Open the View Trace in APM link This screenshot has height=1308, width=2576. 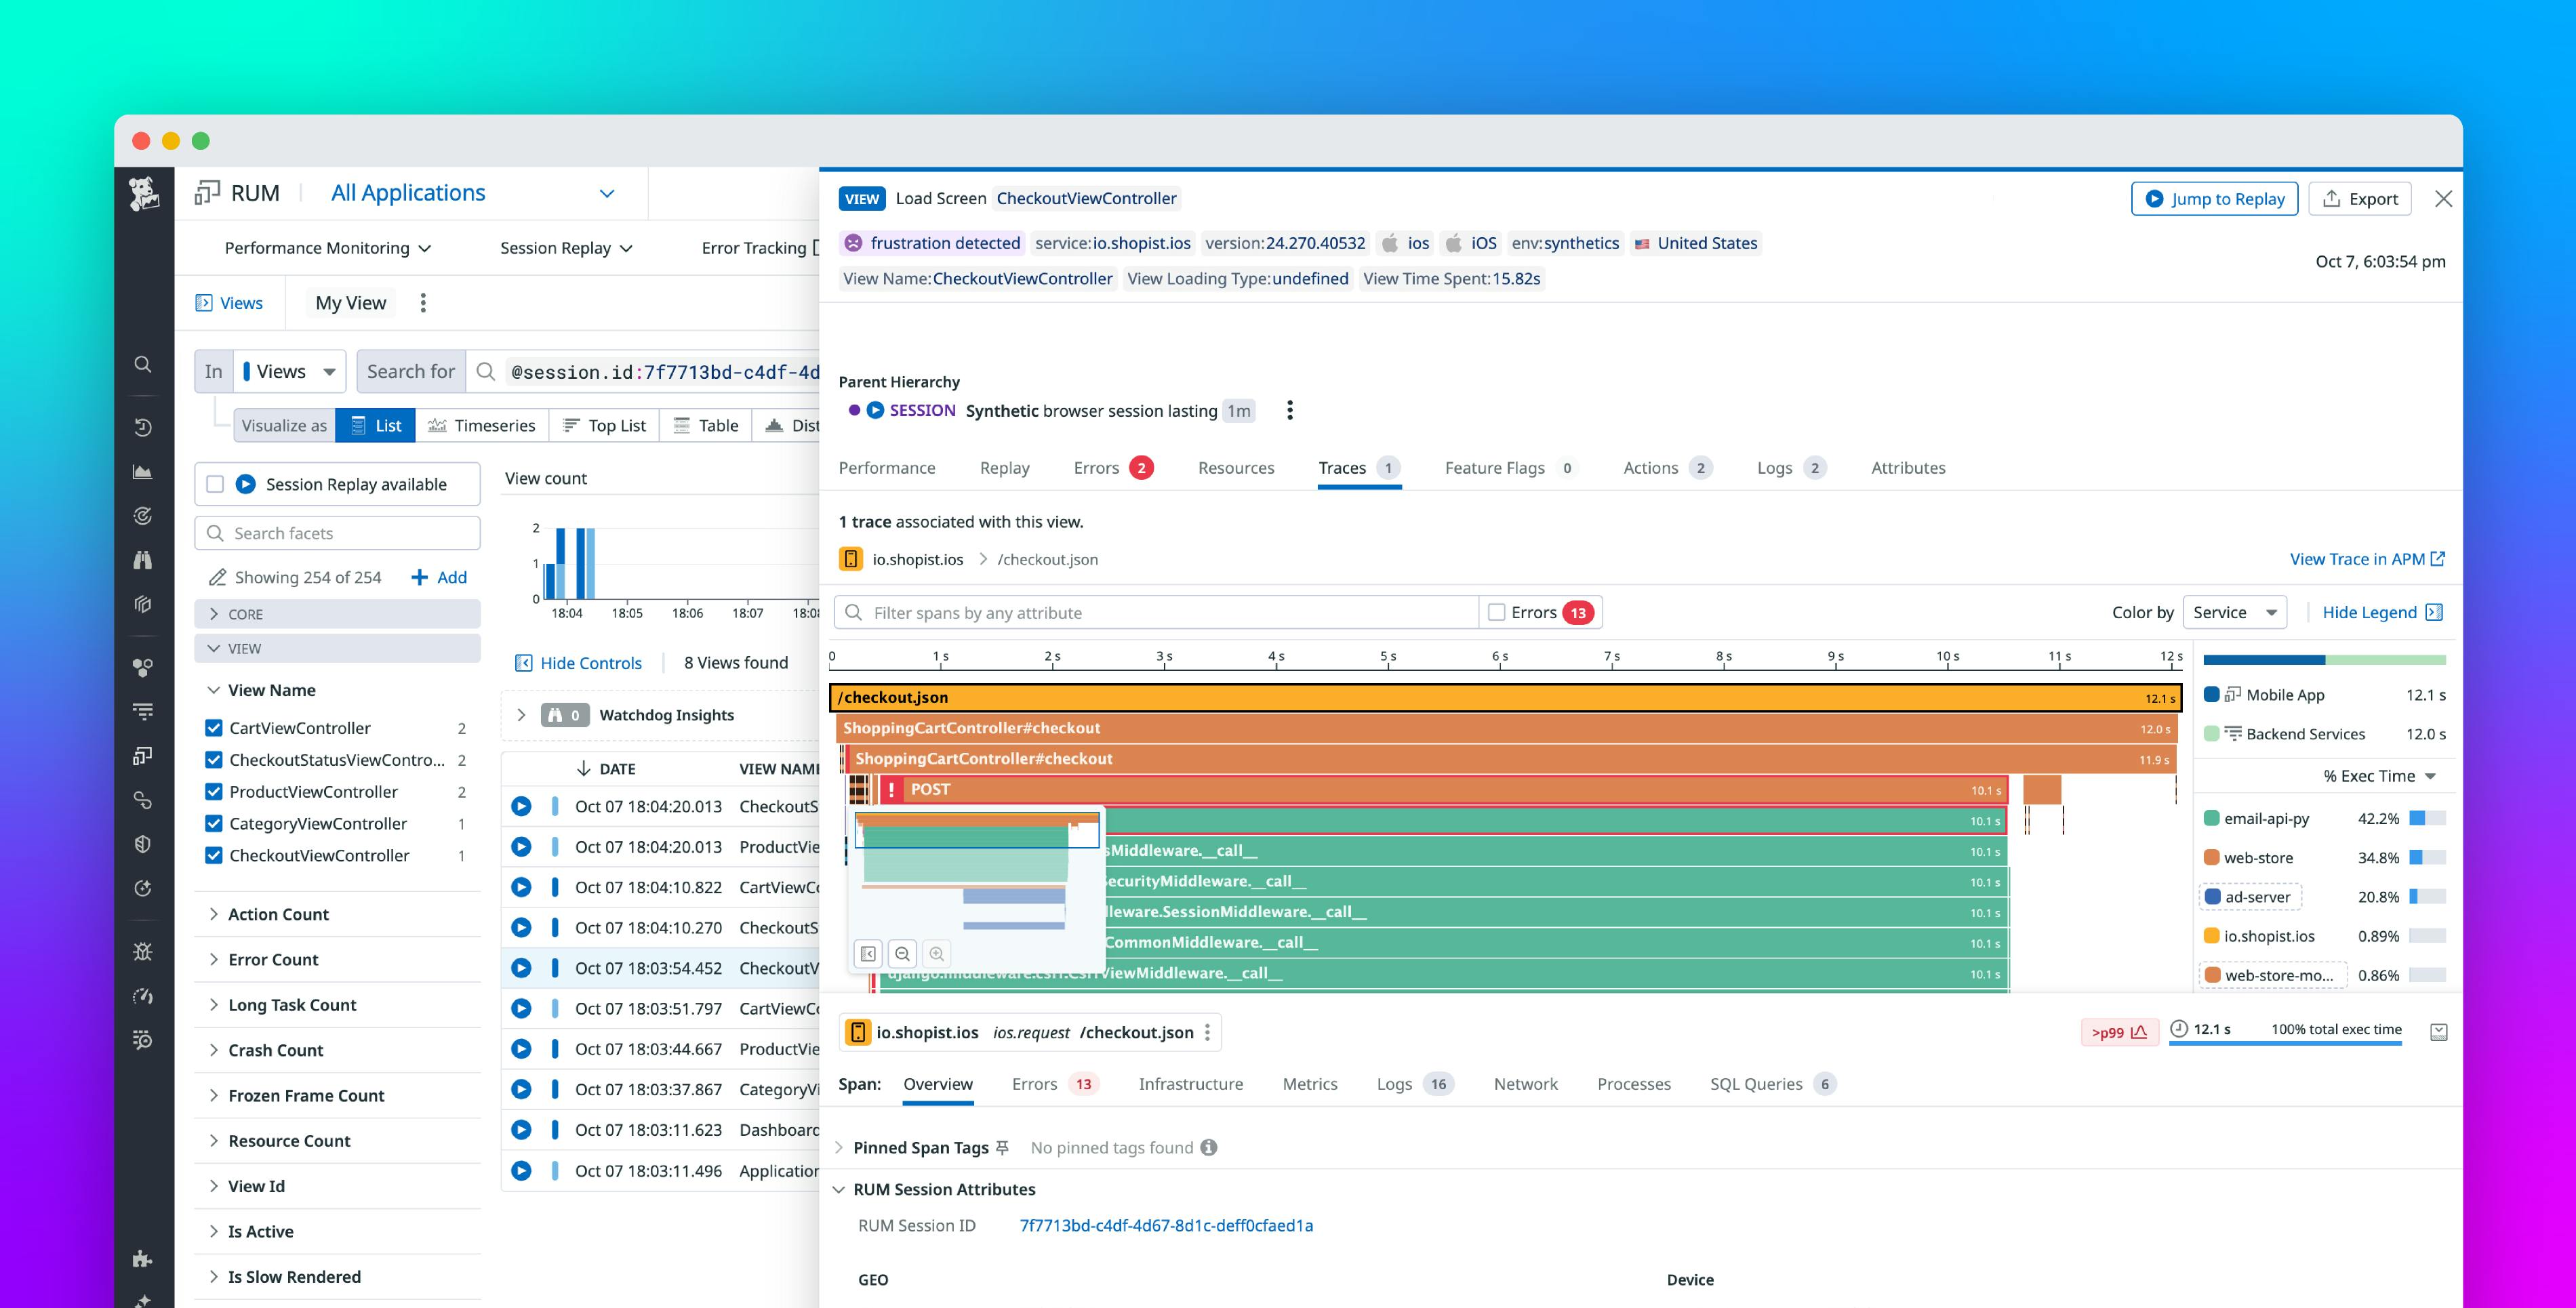pos(2360,558)
